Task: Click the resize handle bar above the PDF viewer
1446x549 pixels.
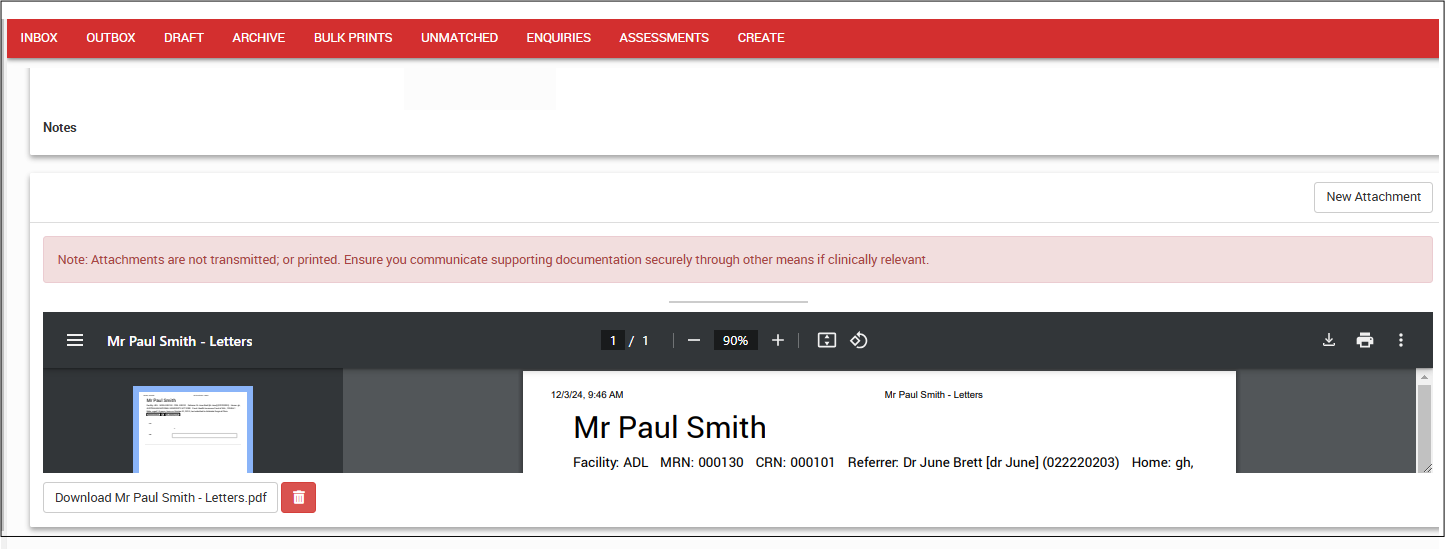Action: pos(738,301)
